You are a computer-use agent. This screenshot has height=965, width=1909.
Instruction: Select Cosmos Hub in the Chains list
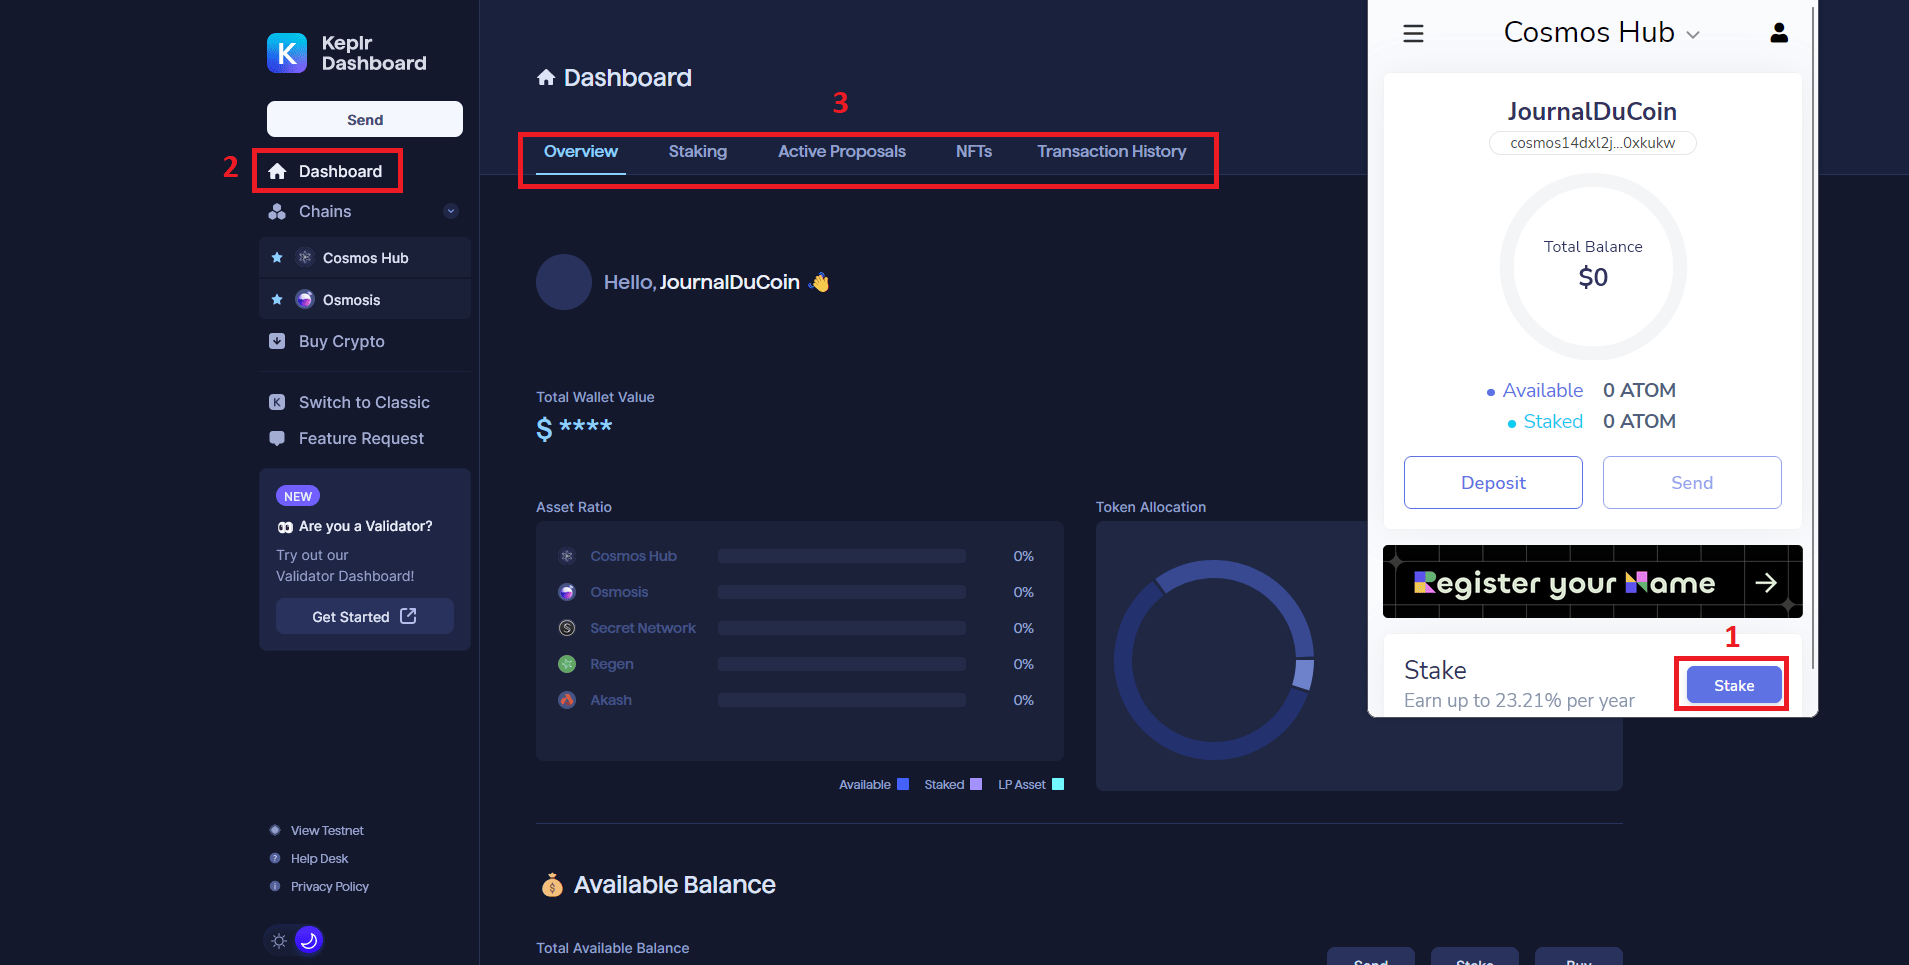pos(365,258)
